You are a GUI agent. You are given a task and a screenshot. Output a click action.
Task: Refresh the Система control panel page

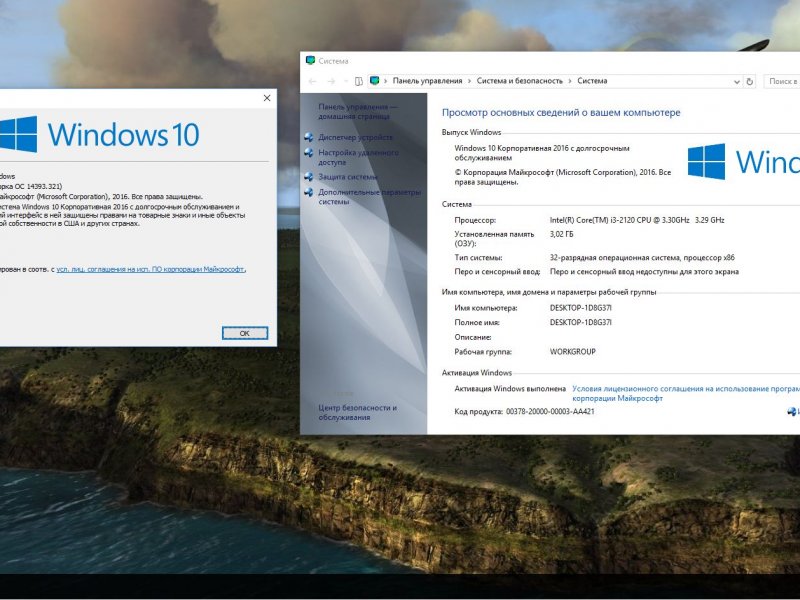pos(749,81)
